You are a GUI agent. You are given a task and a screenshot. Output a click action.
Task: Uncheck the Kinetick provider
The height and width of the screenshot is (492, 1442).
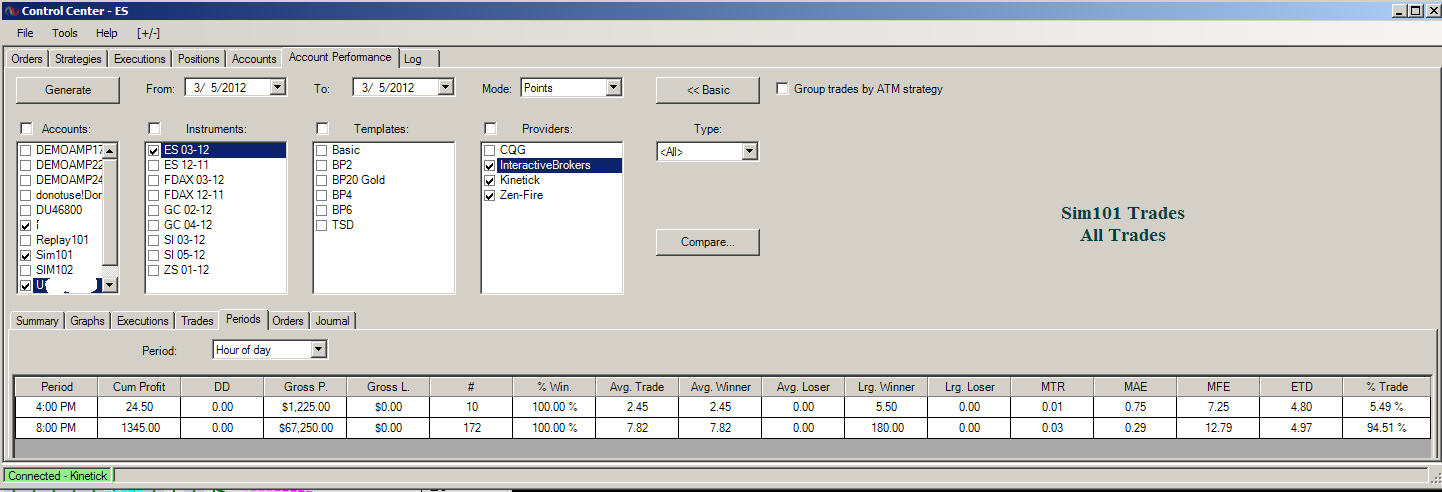click(x=490, y=180)
